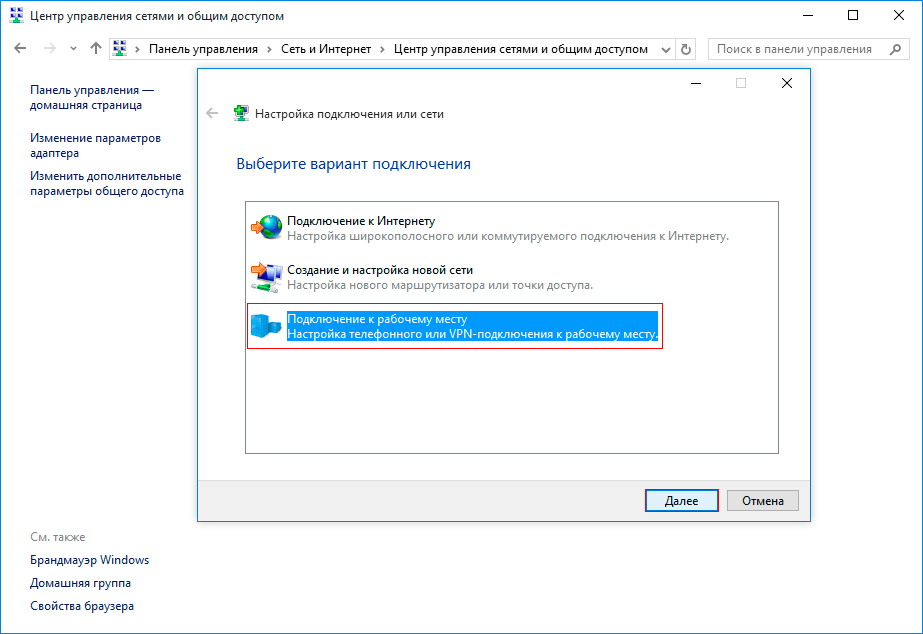
Task: Minimize the main Control Panel window
Action: (x=808, y=16)
